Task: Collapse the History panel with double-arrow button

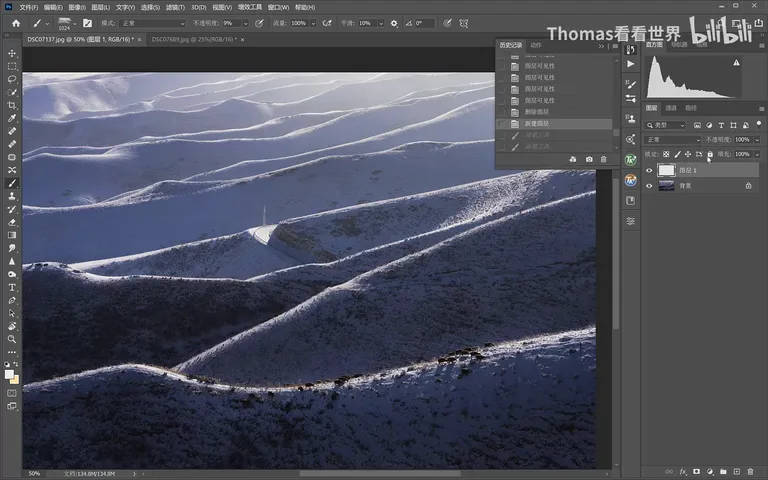Action: click(x=601, y=46)
